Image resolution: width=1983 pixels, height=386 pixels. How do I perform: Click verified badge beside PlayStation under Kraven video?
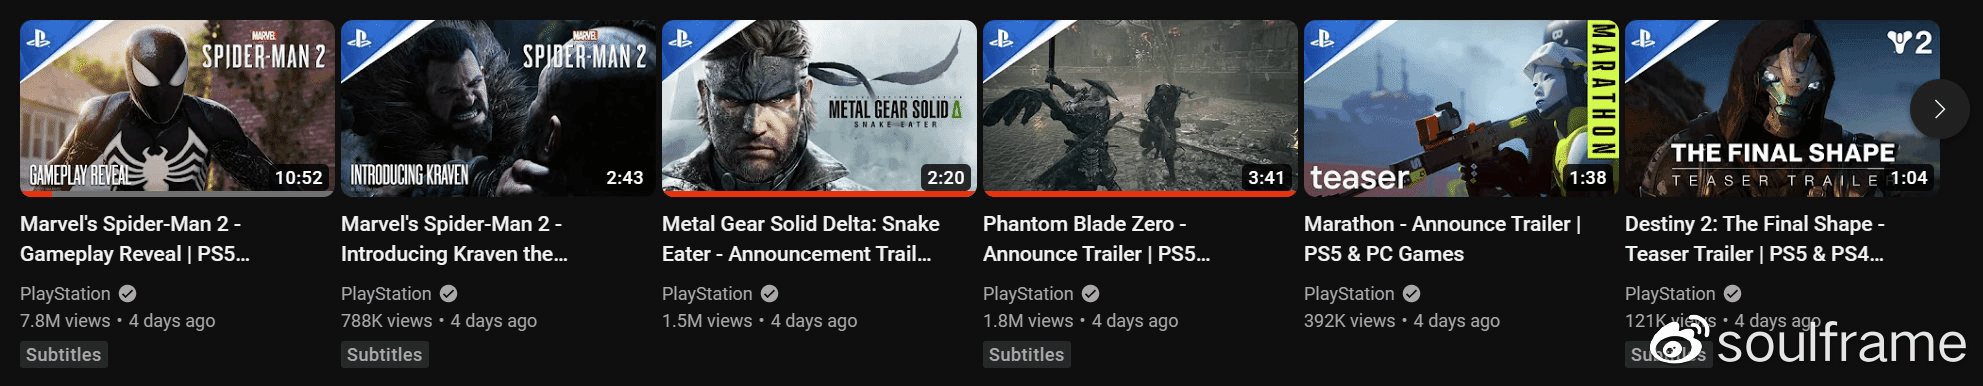(449, 293)
